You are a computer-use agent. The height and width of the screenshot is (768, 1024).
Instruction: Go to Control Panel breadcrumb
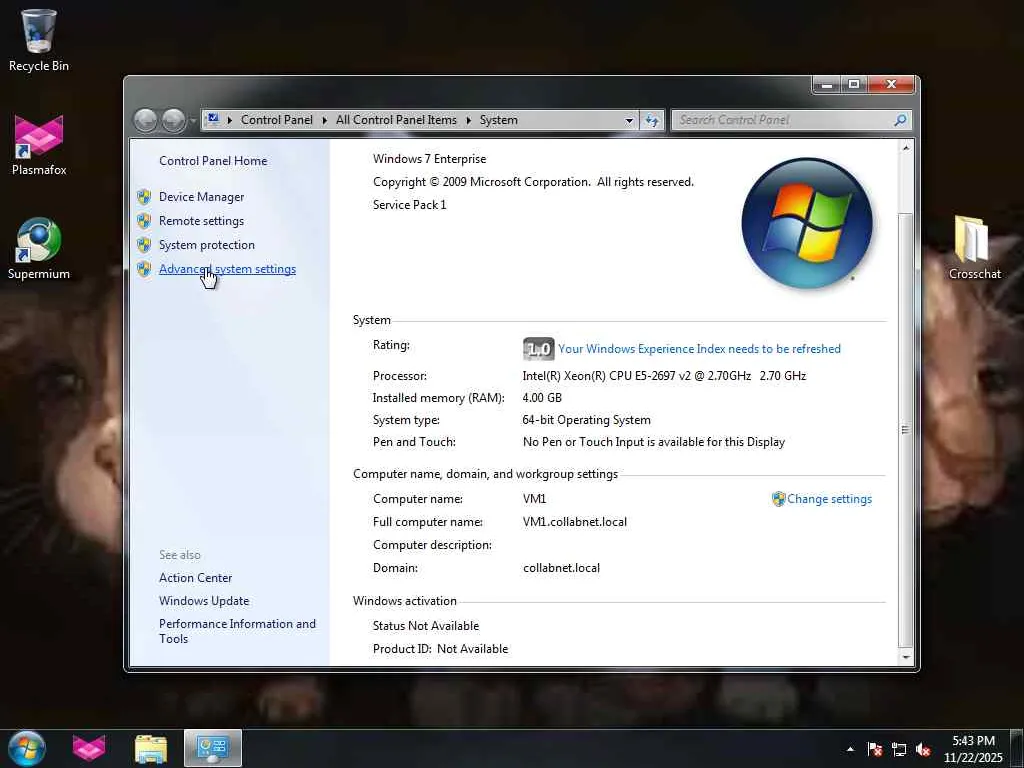(x=277, y=120)
